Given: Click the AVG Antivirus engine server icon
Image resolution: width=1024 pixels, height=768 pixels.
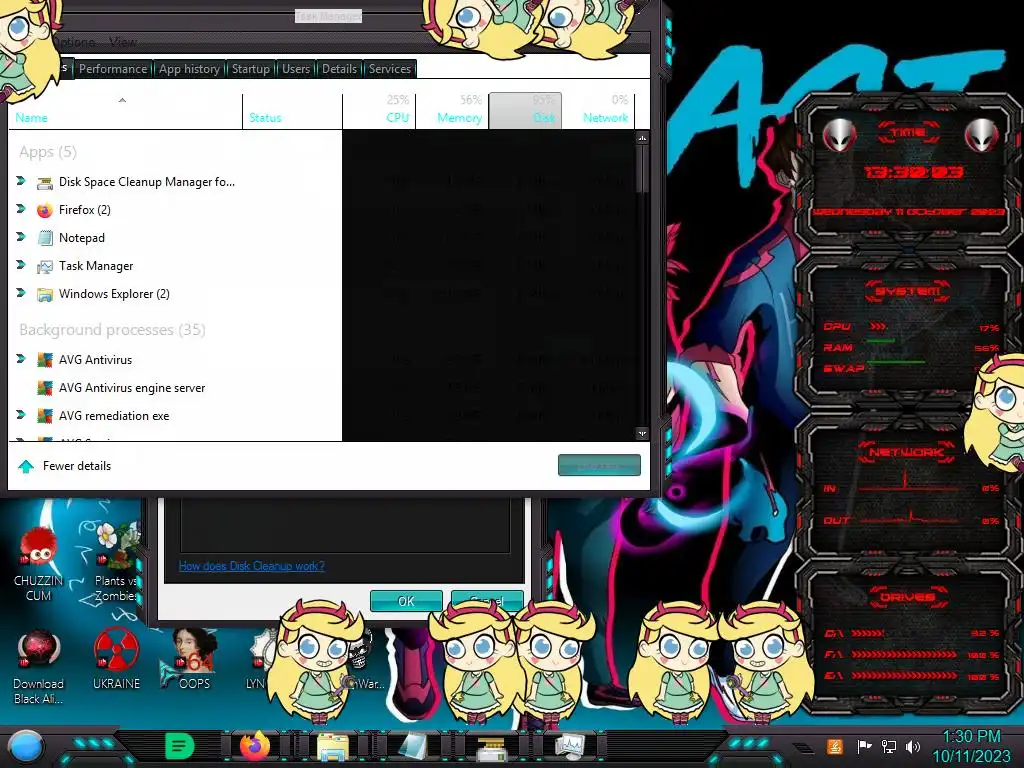Looking at the screenshot, I should point(44,388).
